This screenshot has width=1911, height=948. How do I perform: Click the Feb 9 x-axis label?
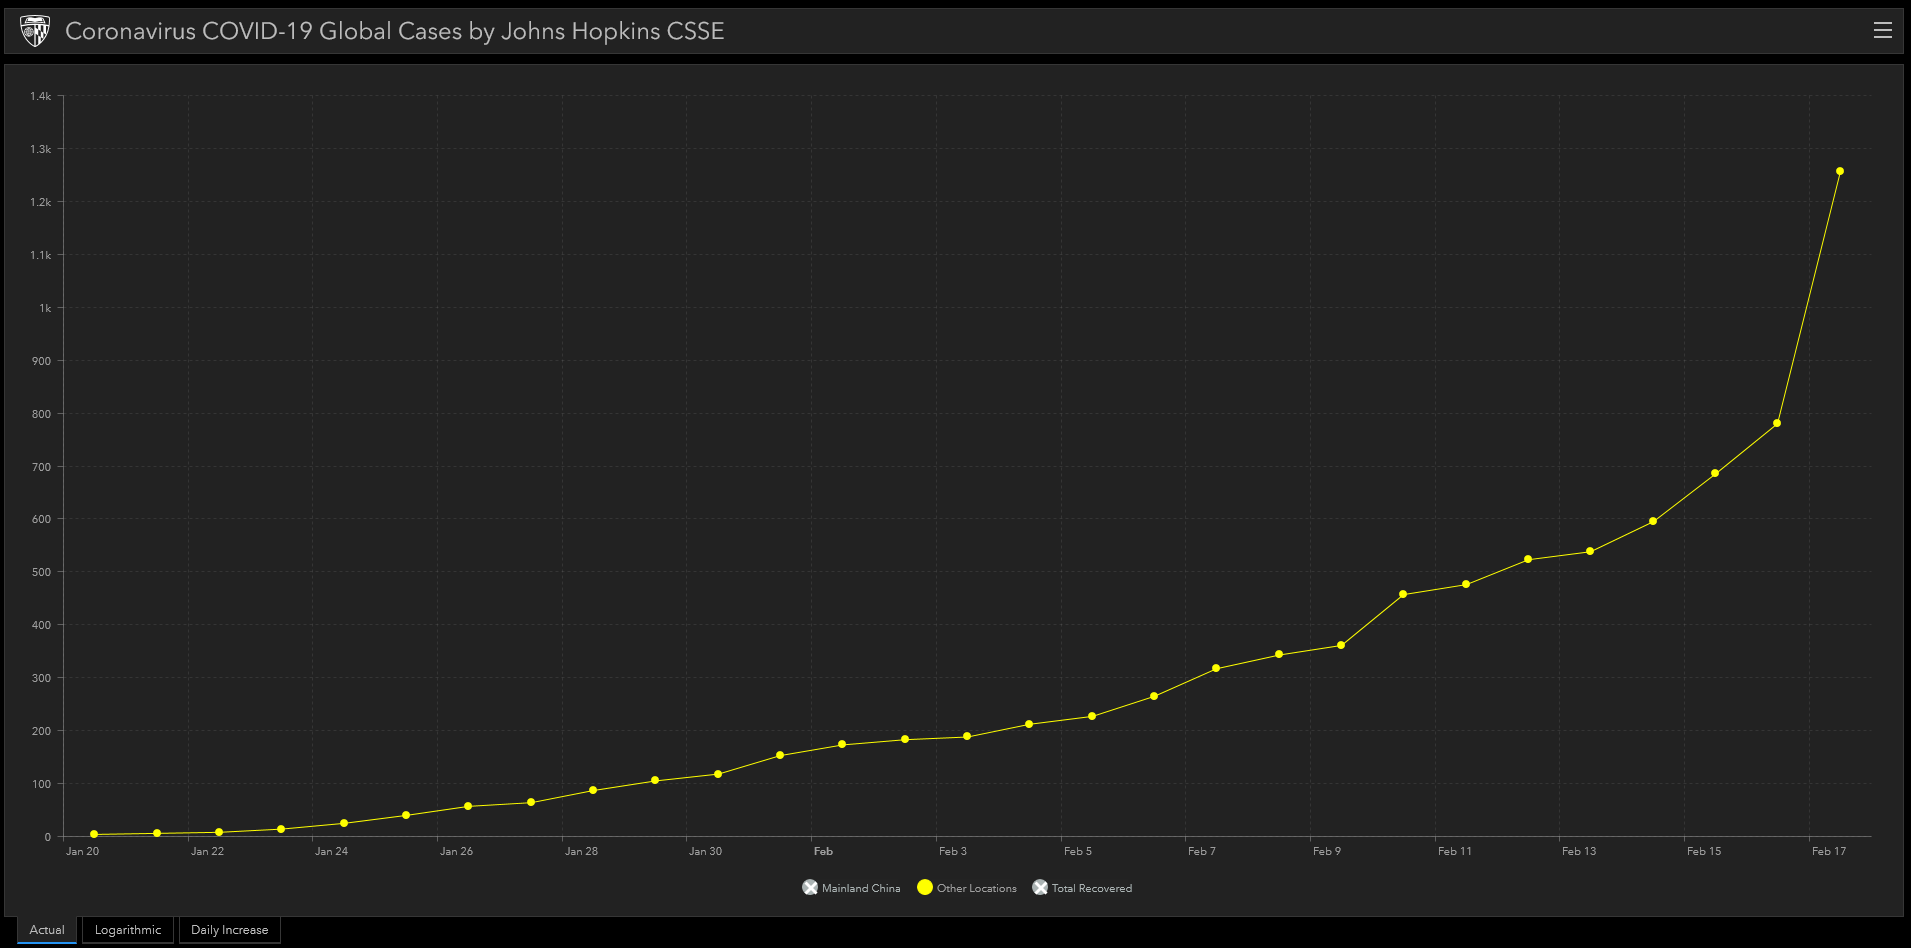tap(1326, 852)
